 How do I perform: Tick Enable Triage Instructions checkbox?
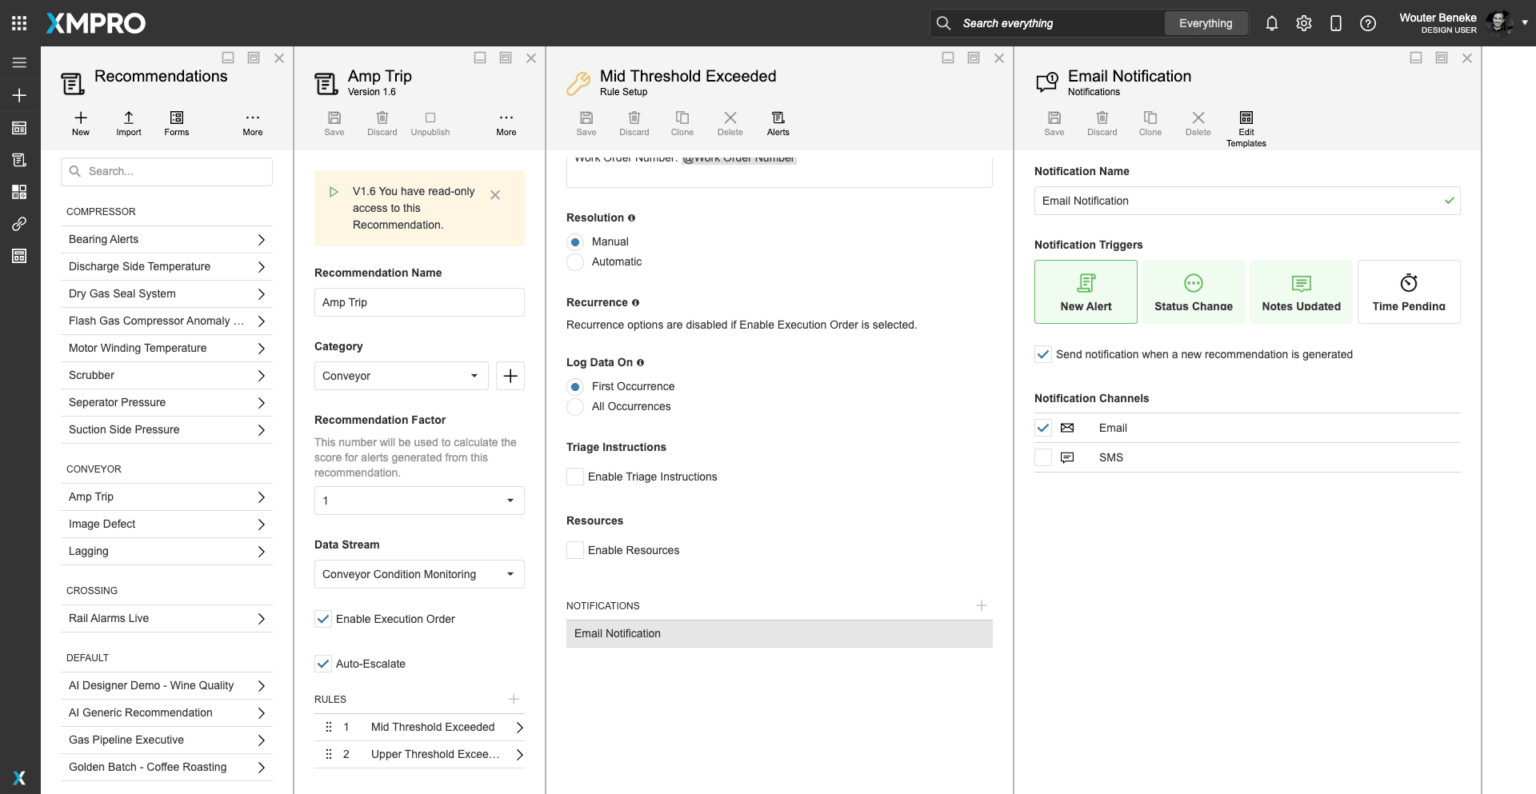575,477
